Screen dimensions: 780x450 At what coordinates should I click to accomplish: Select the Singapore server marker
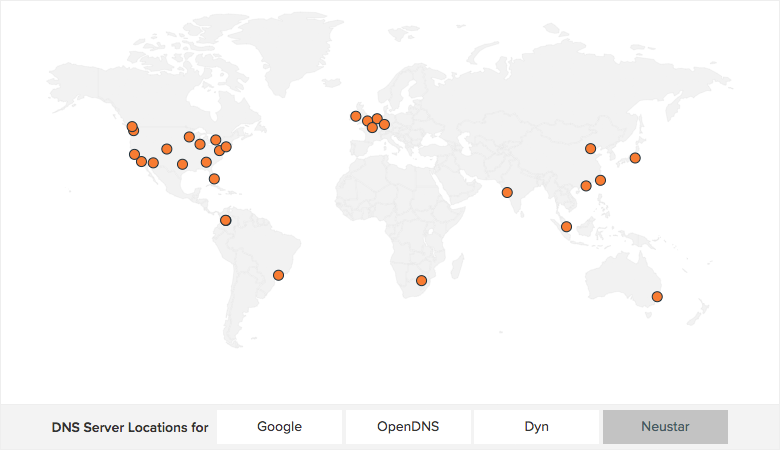[566, 226]
